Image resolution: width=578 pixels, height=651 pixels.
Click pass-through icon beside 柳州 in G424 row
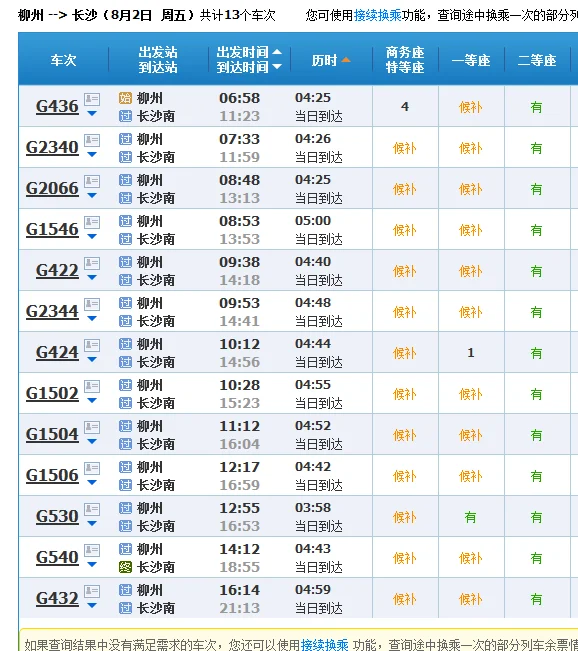[125, 344]
